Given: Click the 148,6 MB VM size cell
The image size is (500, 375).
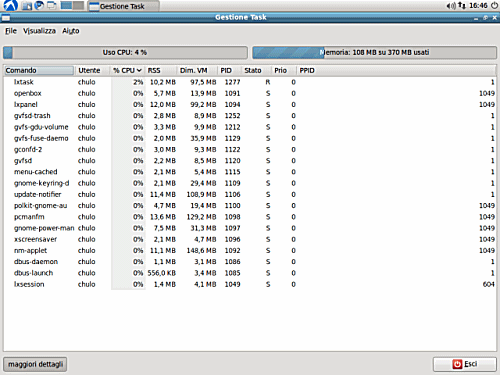Looking at the screenshot, I should (x=201, y=251).
